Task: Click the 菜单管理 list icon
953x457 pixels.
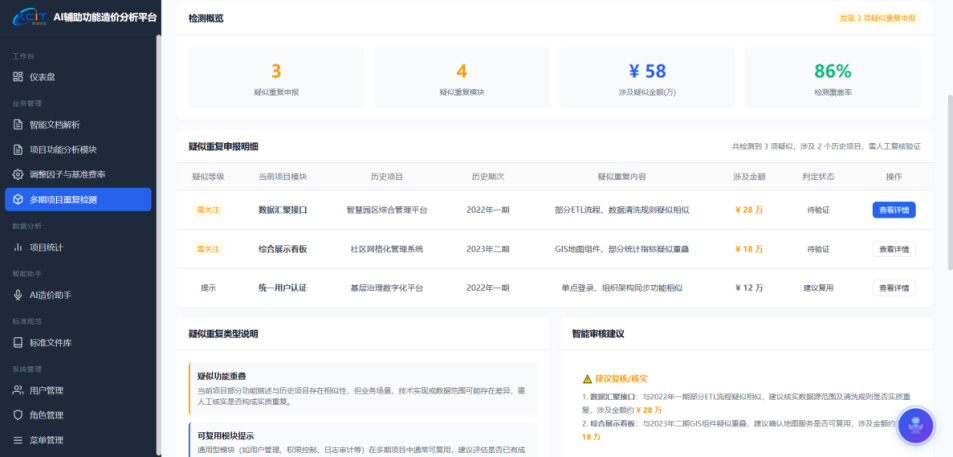Action: 18,440
